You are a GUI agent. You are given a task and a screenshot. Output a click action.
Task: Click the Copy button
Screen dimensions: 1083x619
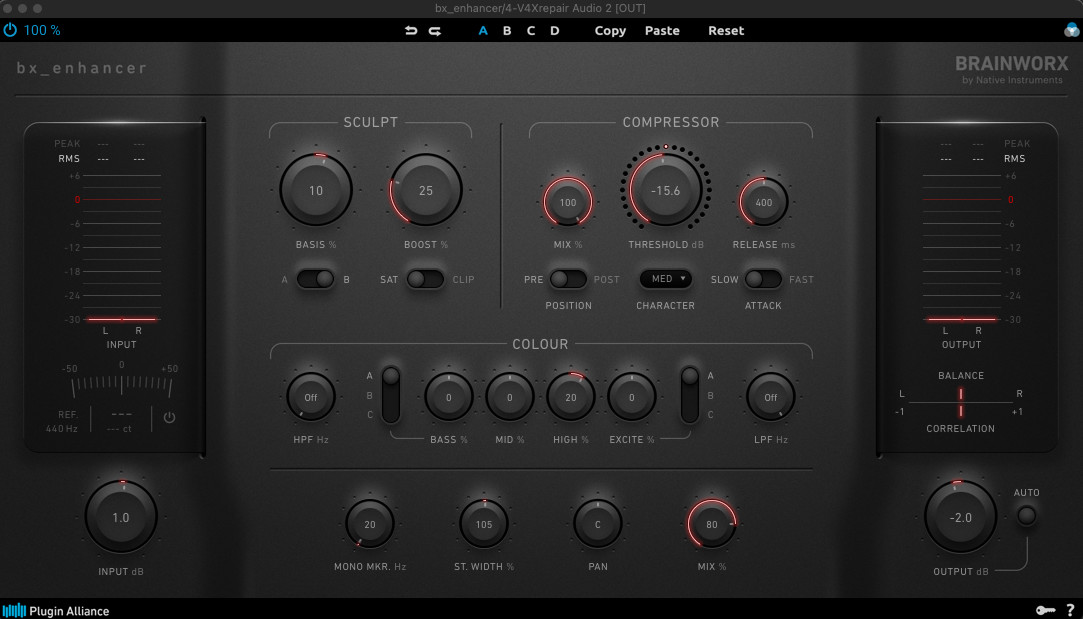(610, 30)
